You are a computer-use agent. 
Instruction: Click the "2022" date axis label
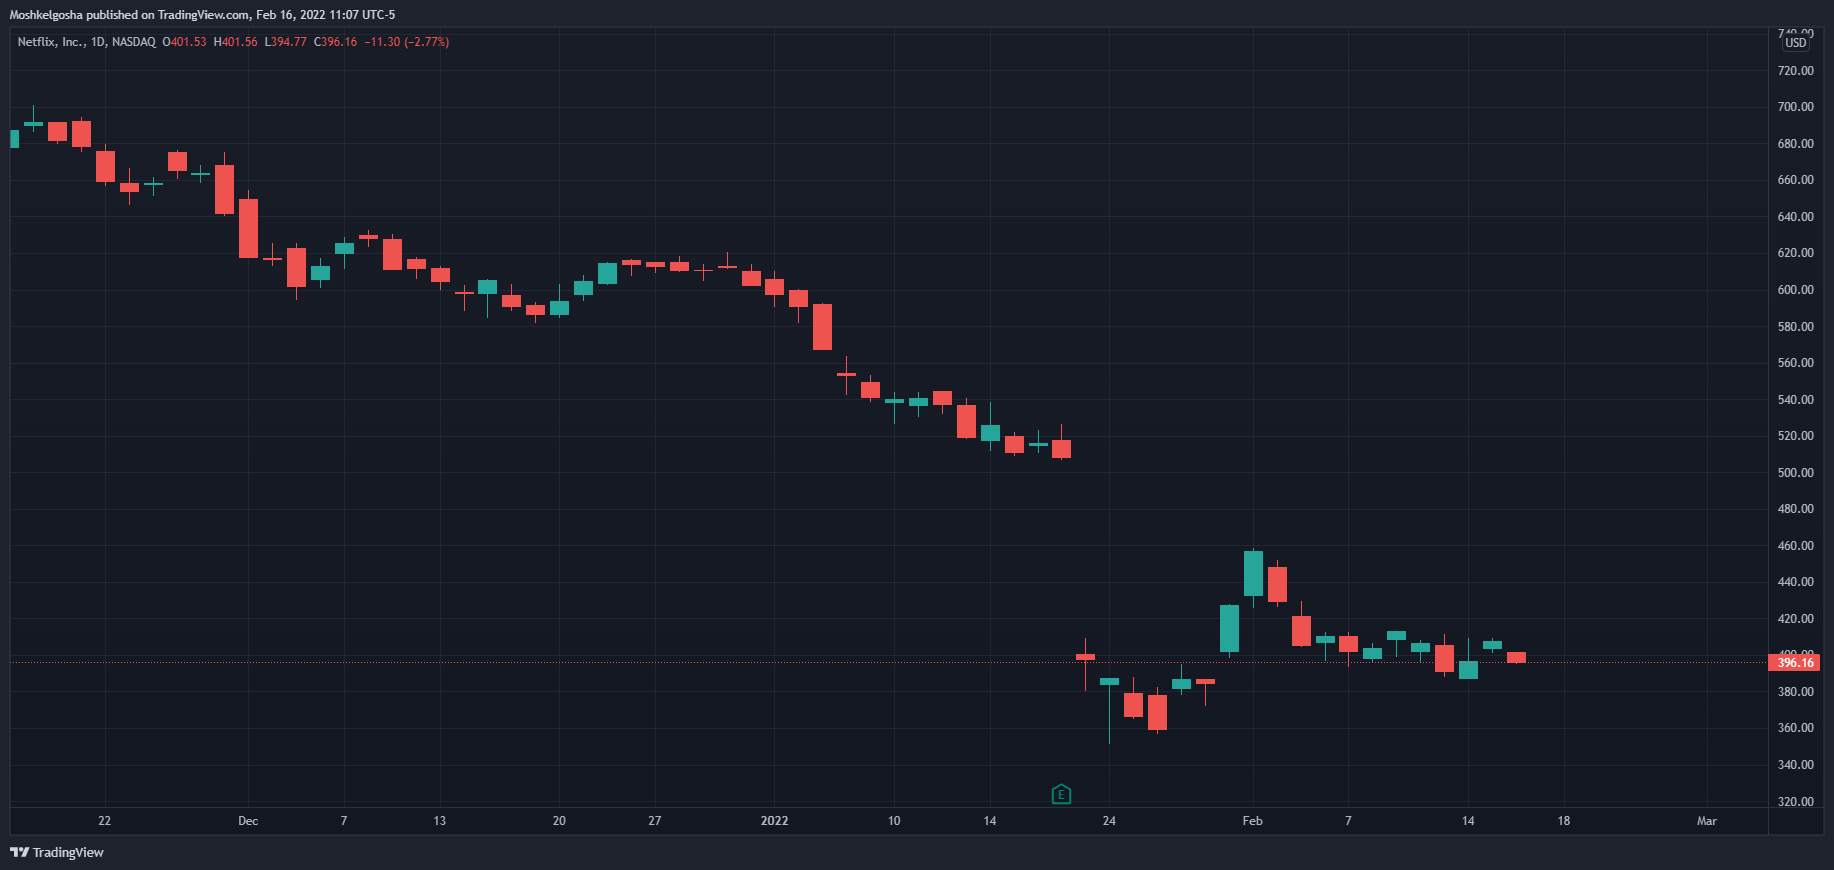click(774, 821)
